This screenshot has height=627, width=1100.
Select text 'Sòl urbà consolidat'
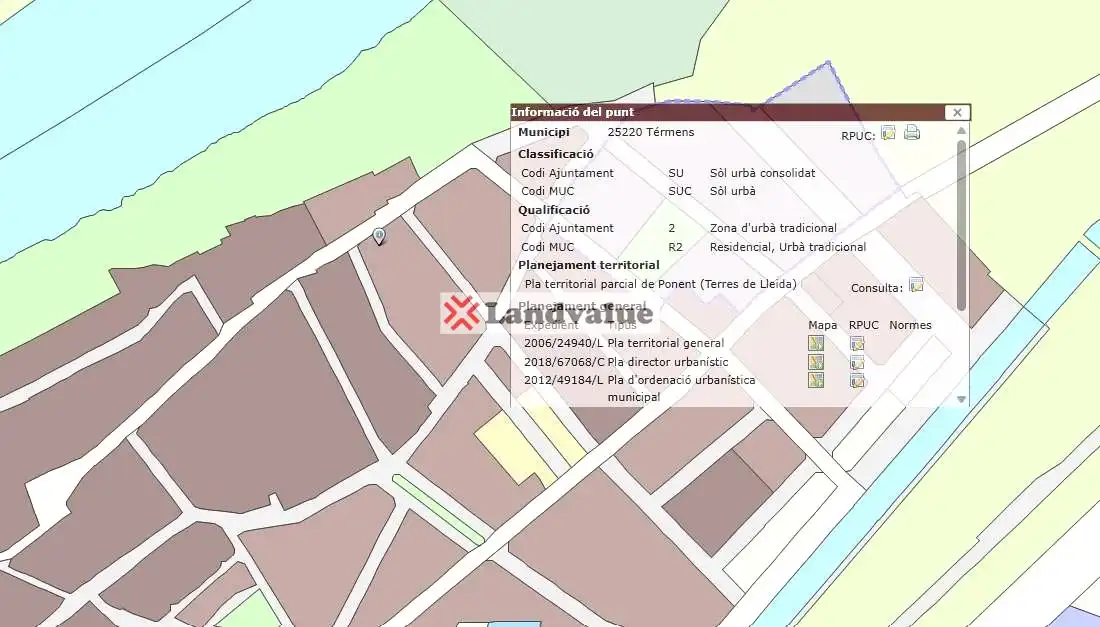point(763,173)
